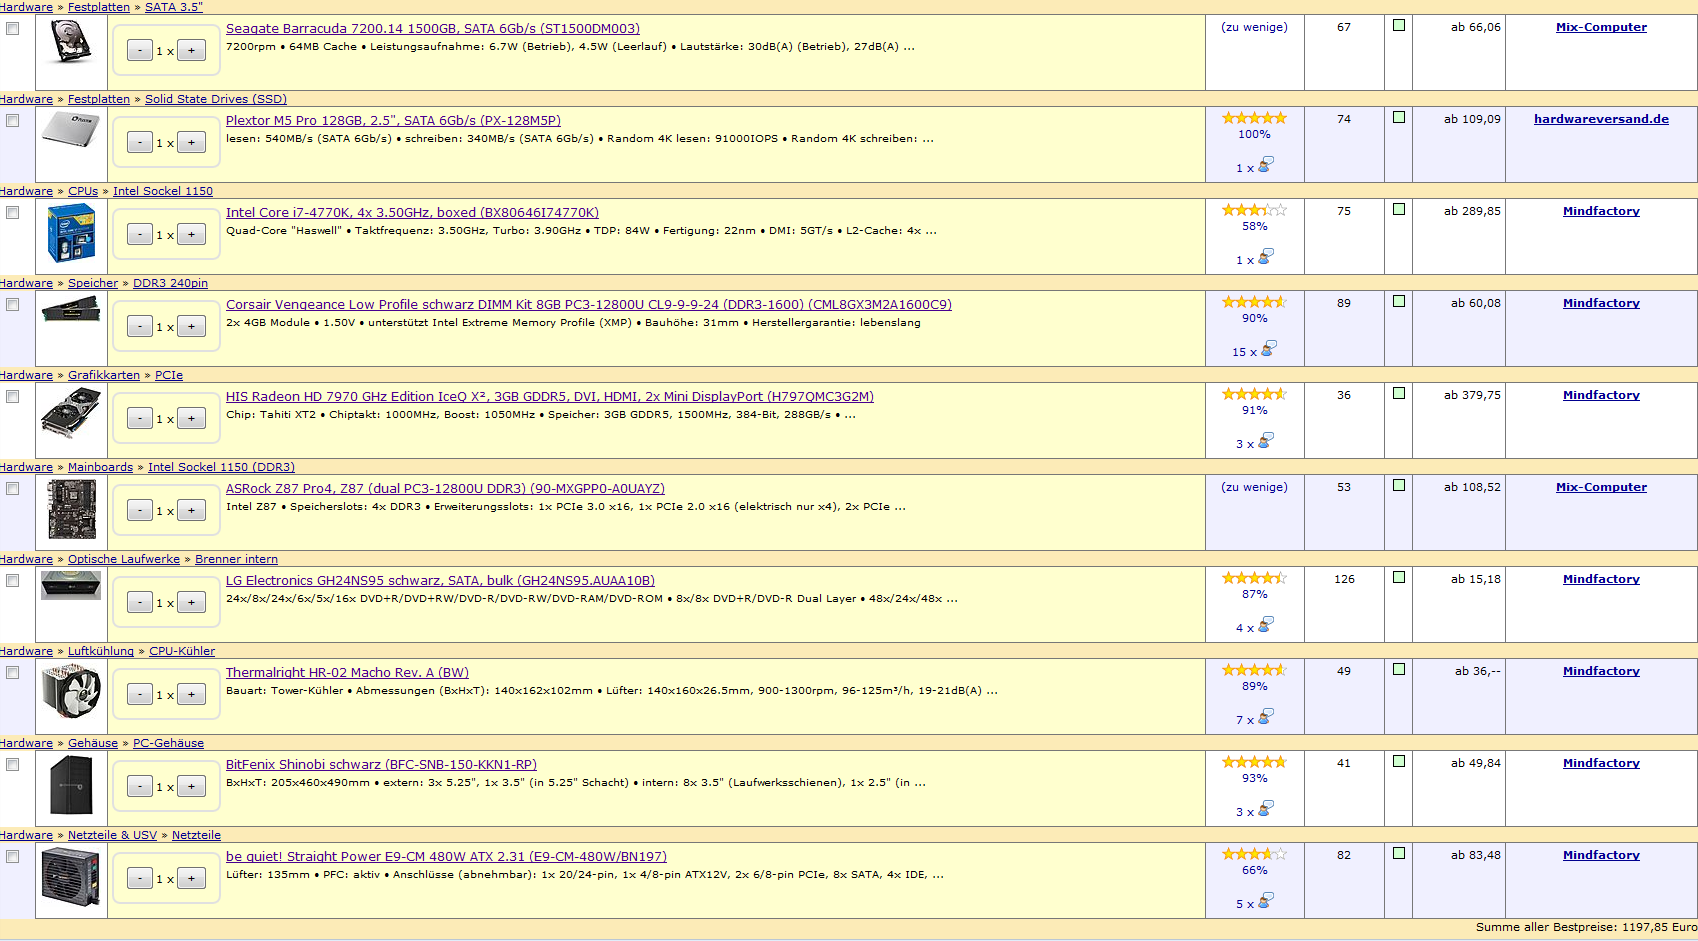Viewport: 1698px width, 941px height.
Task: Open reviews icon for Intel Core i7-4770K
Action: (x=1266, y=256)
